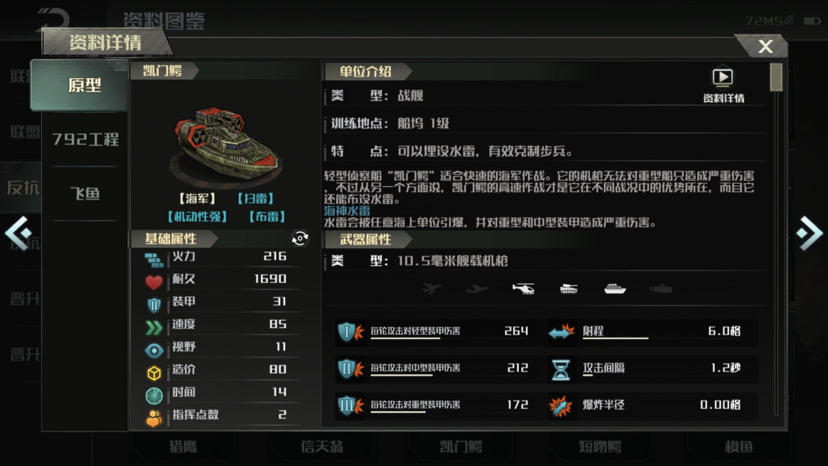Go to next unit with right arrow
The height and width of the screenshot is (466, 828).
(x=809, y=232)
